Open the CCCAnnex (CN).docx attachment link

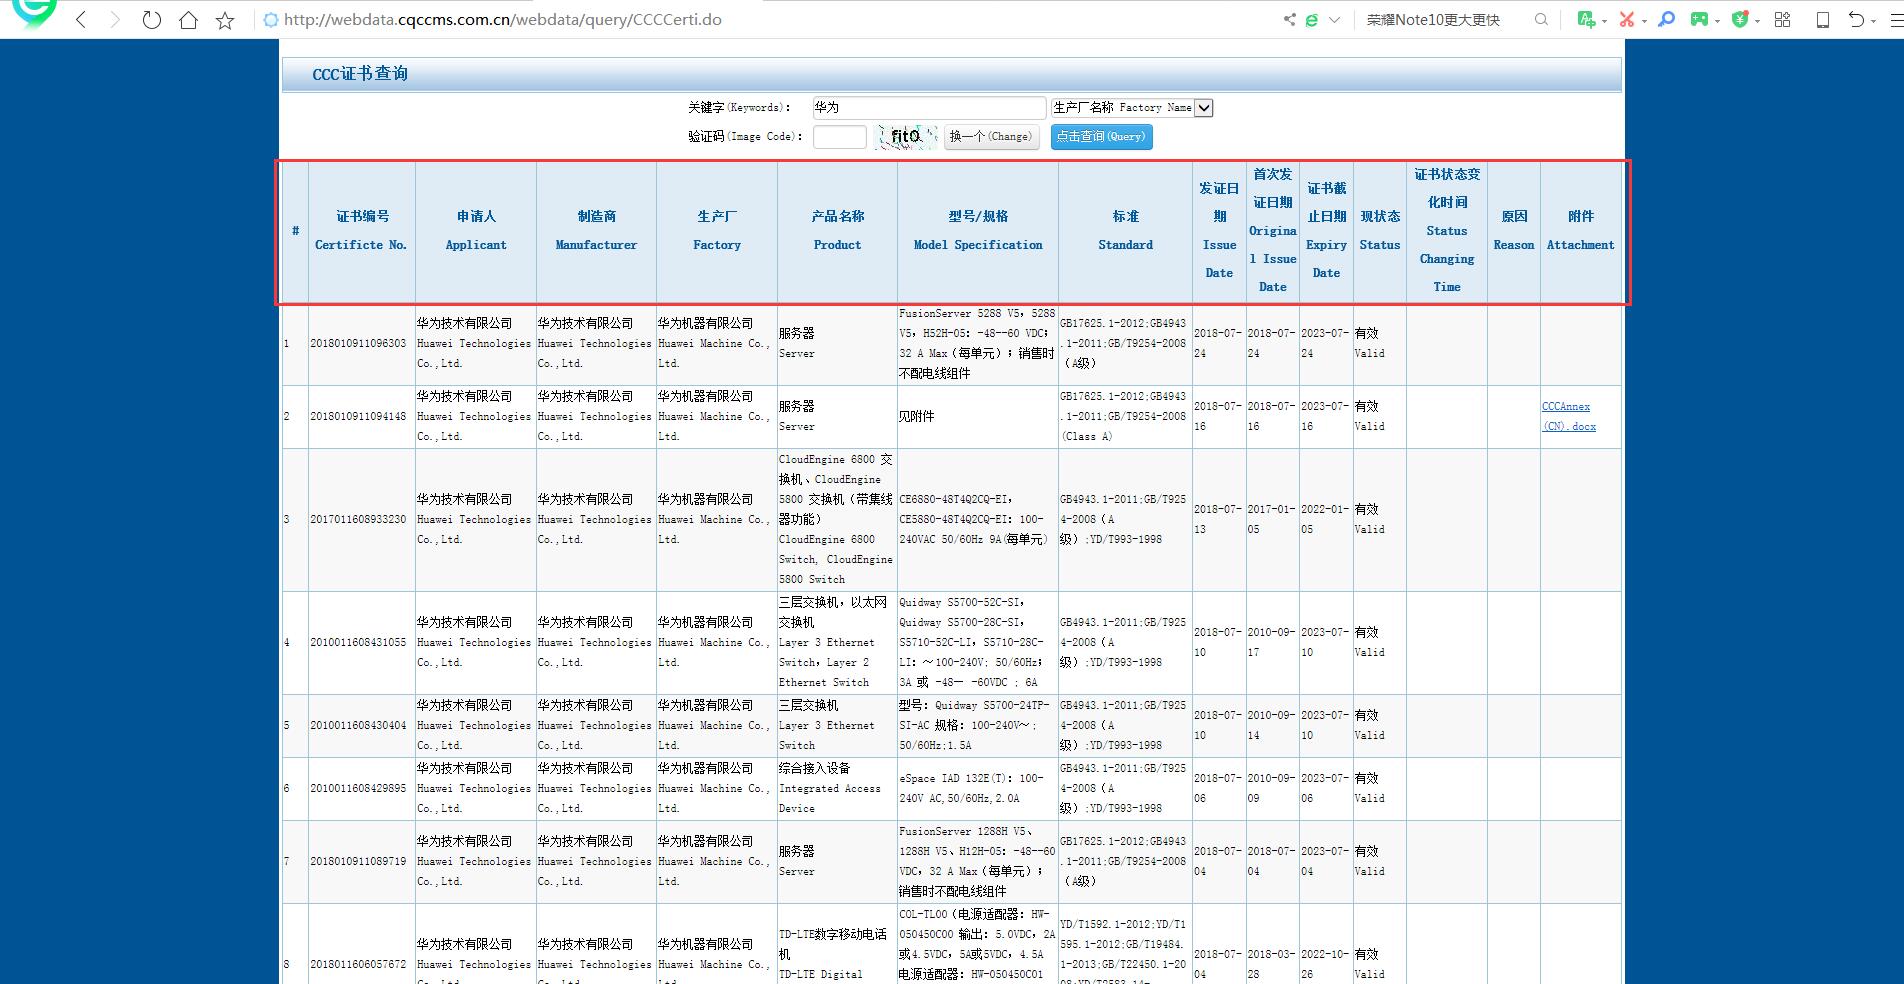tap(1568, 416)
